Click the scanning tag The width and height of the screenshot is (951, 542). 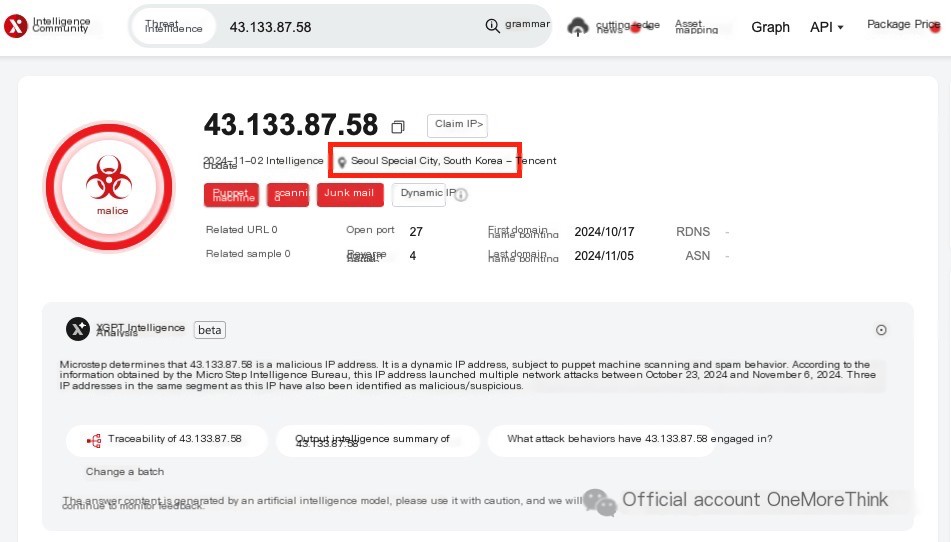[288, 195]
